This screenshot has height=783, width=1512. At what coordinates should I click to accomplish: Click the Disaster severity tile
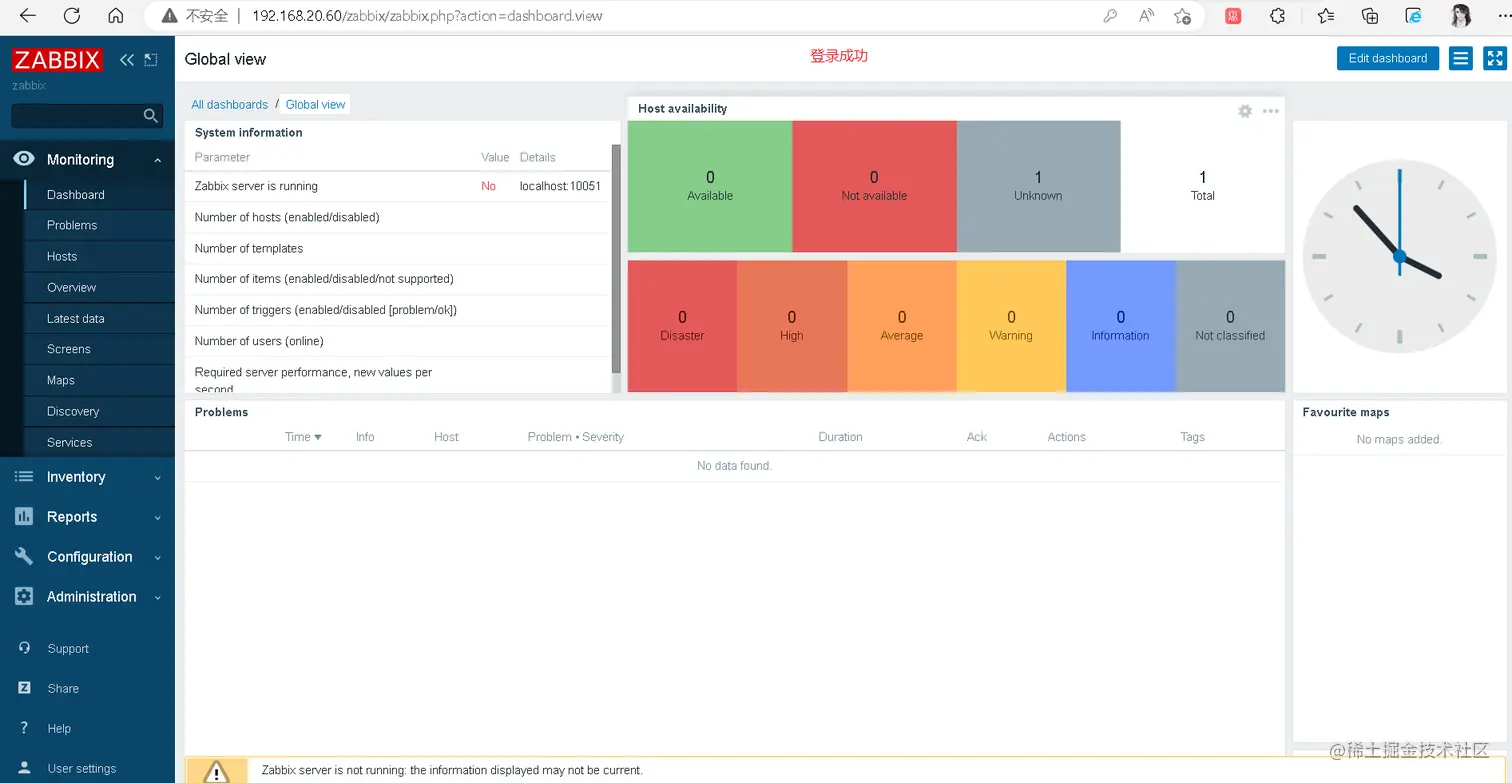coord(682,326)
